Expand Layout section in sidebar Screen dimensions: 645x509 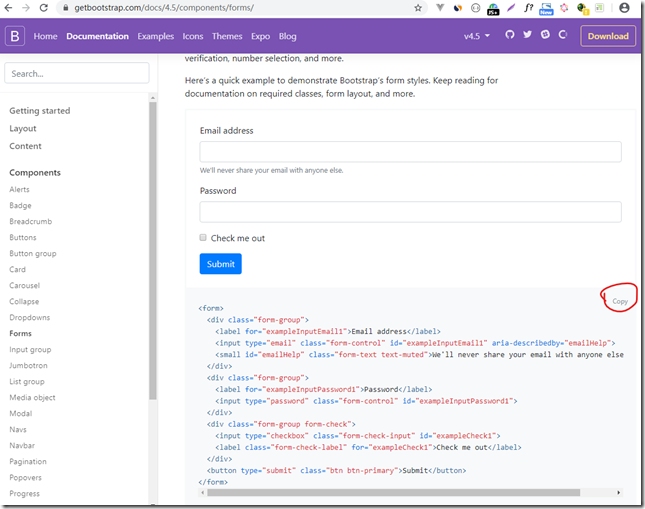pos(23,128)
